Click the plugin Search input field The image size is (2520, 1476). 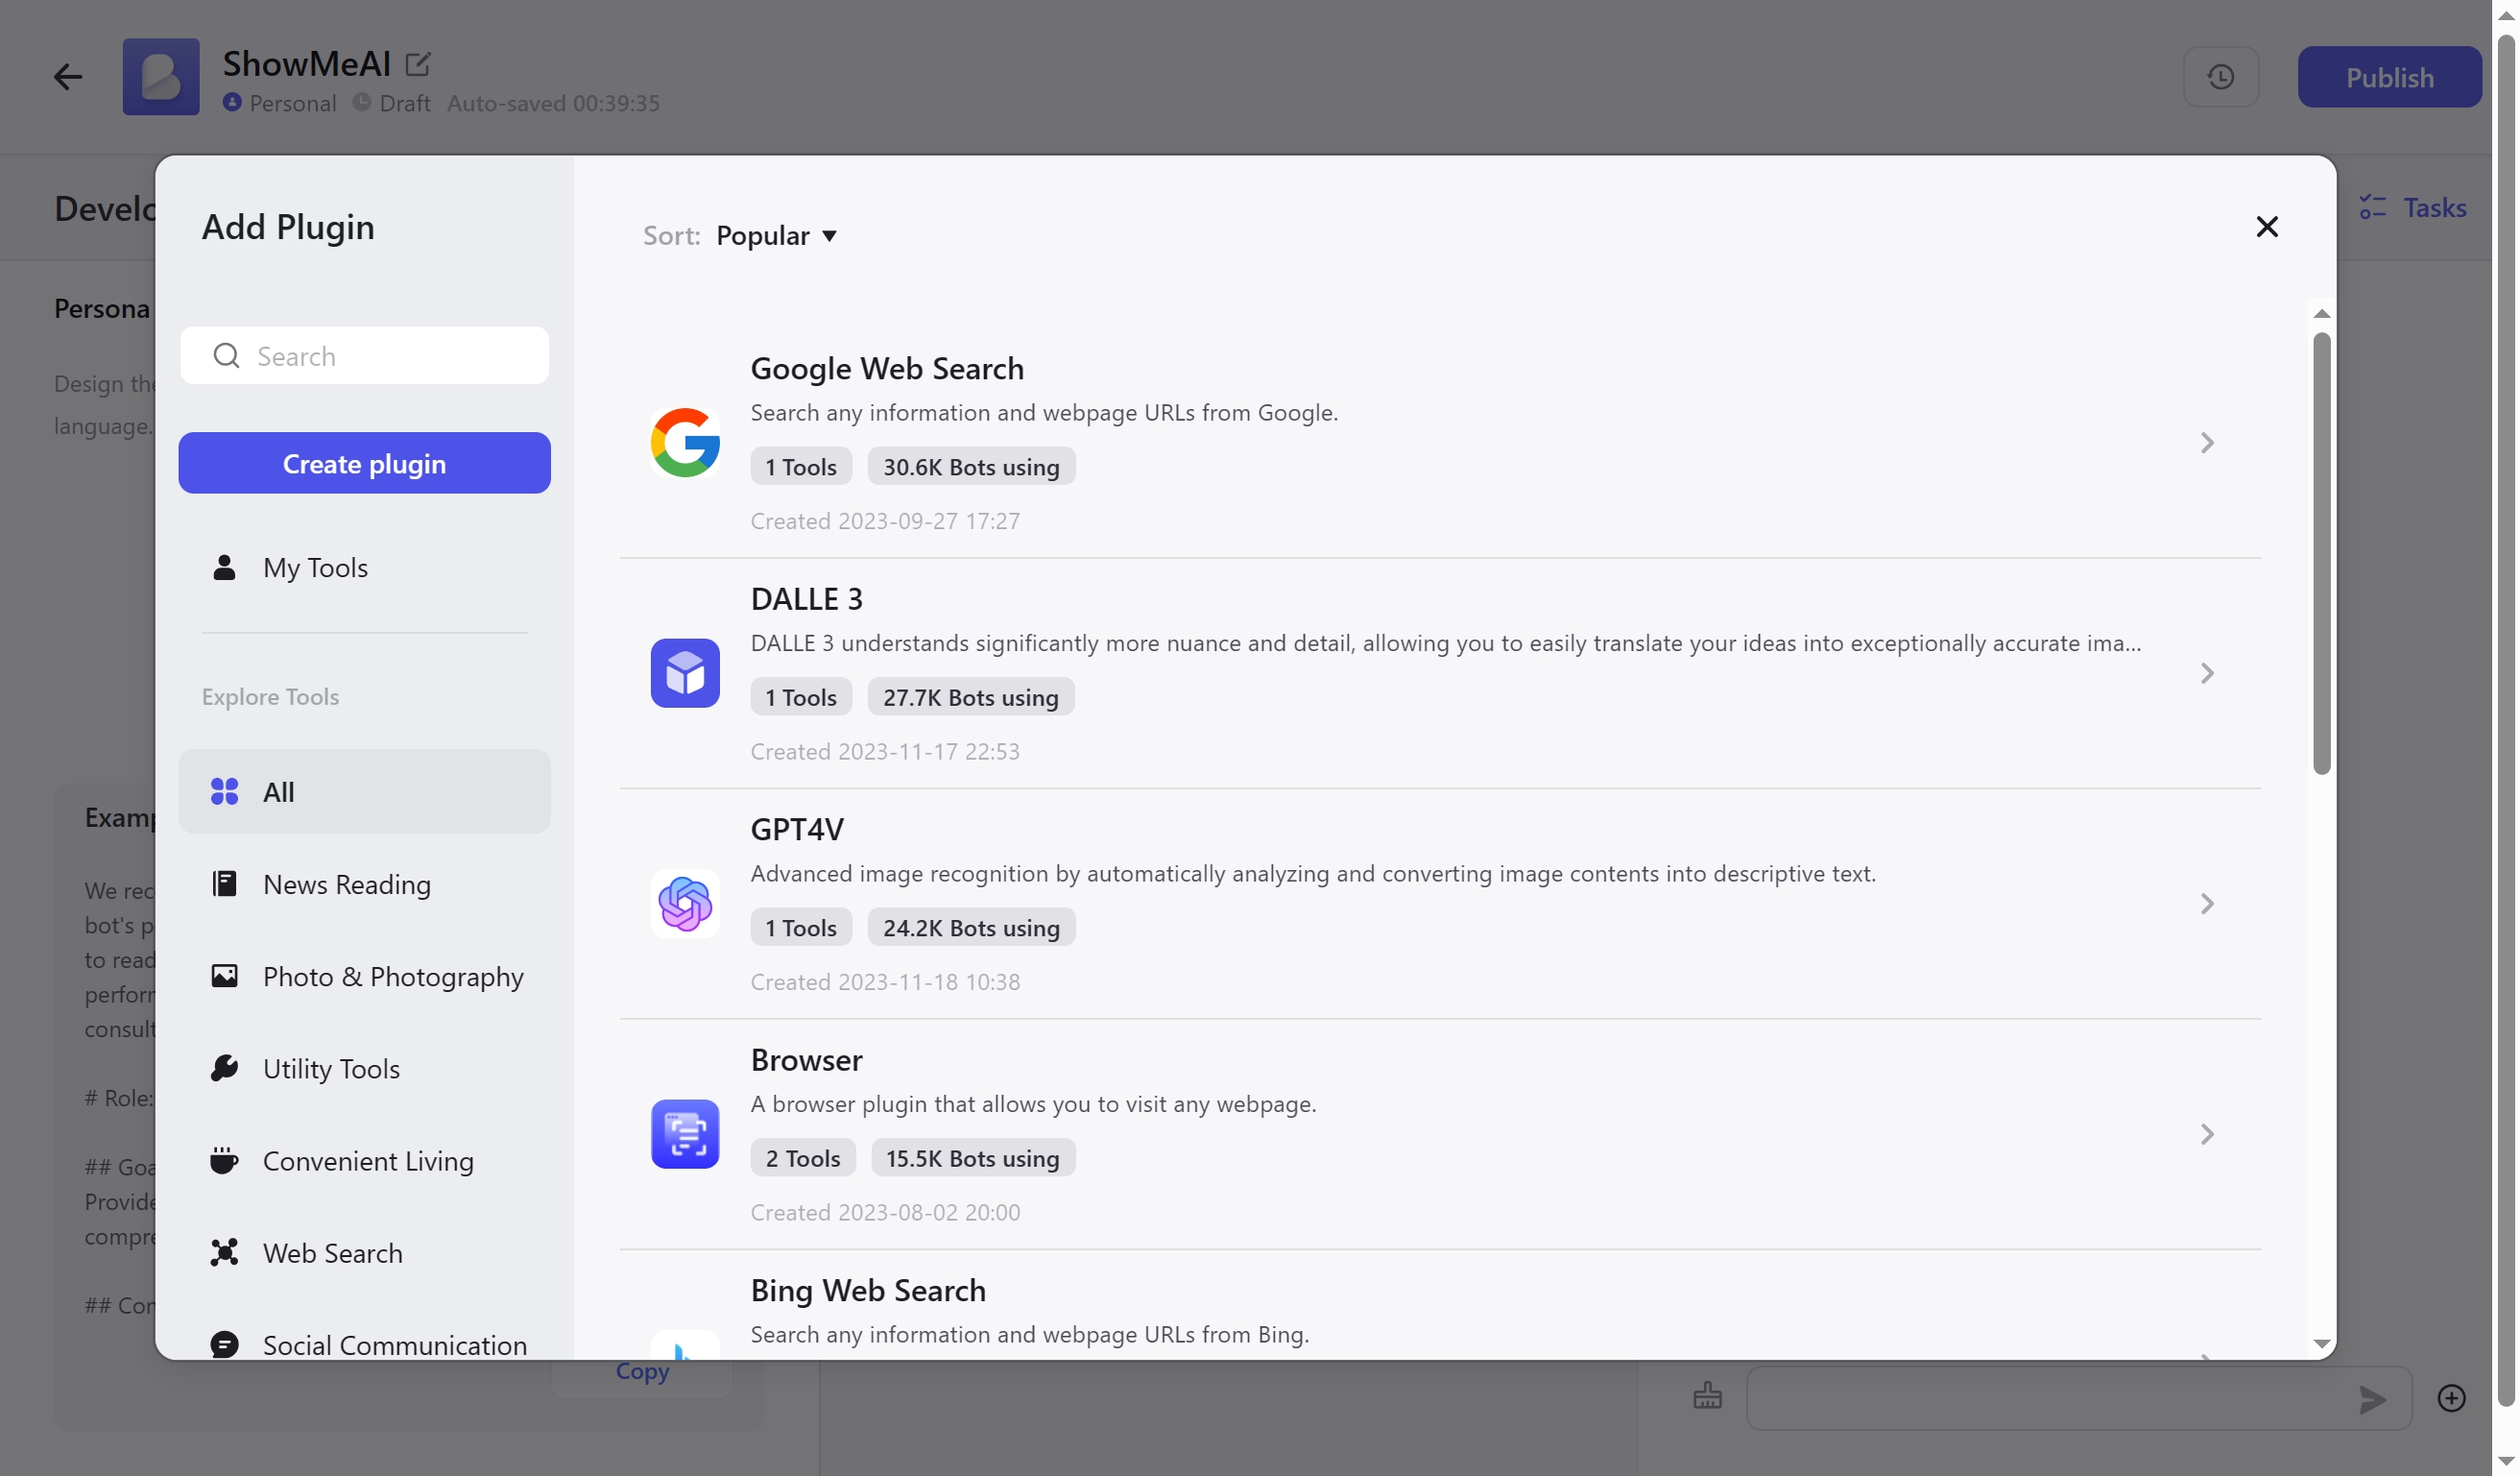390,356
